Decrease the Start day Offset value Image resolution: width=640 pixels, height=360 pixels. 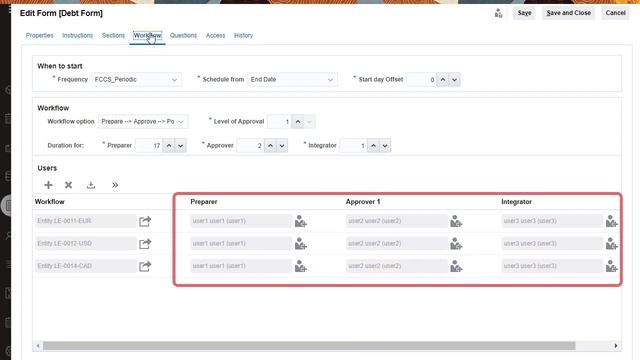(454, 80)
